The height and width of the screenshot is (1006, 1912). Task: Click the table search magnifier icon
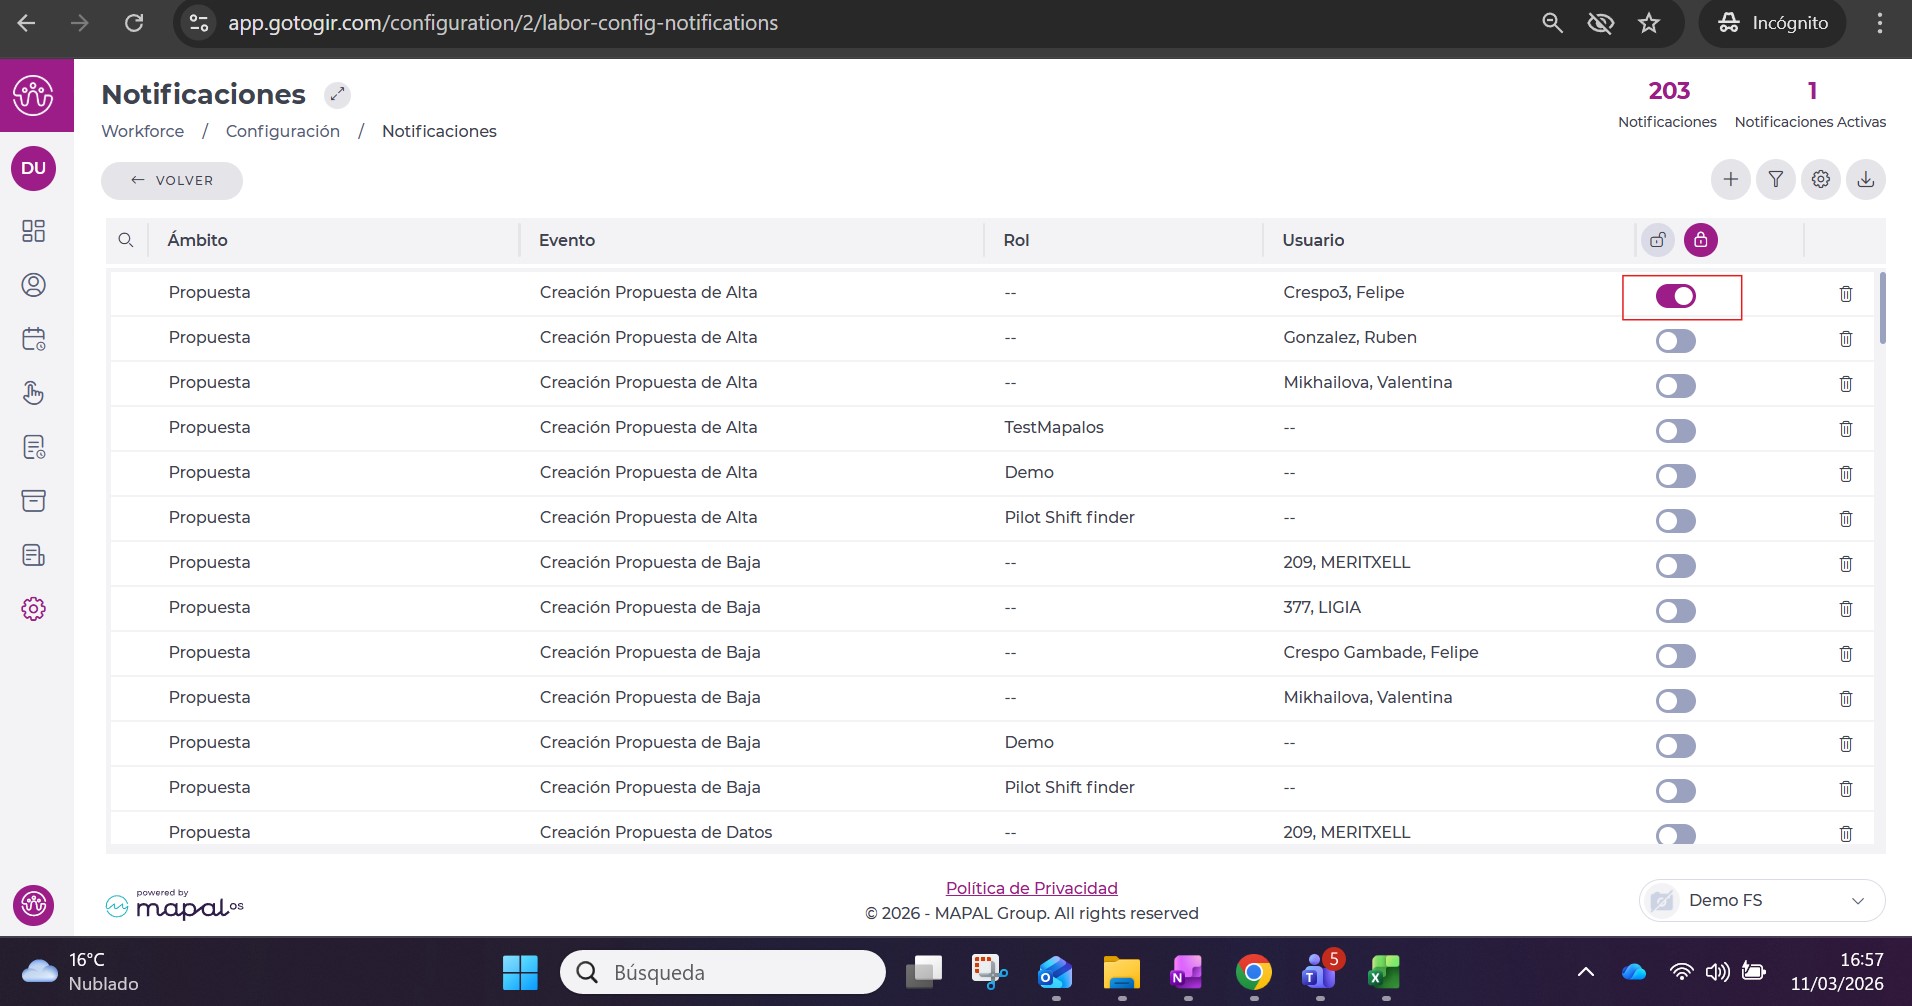click(126, 240)
